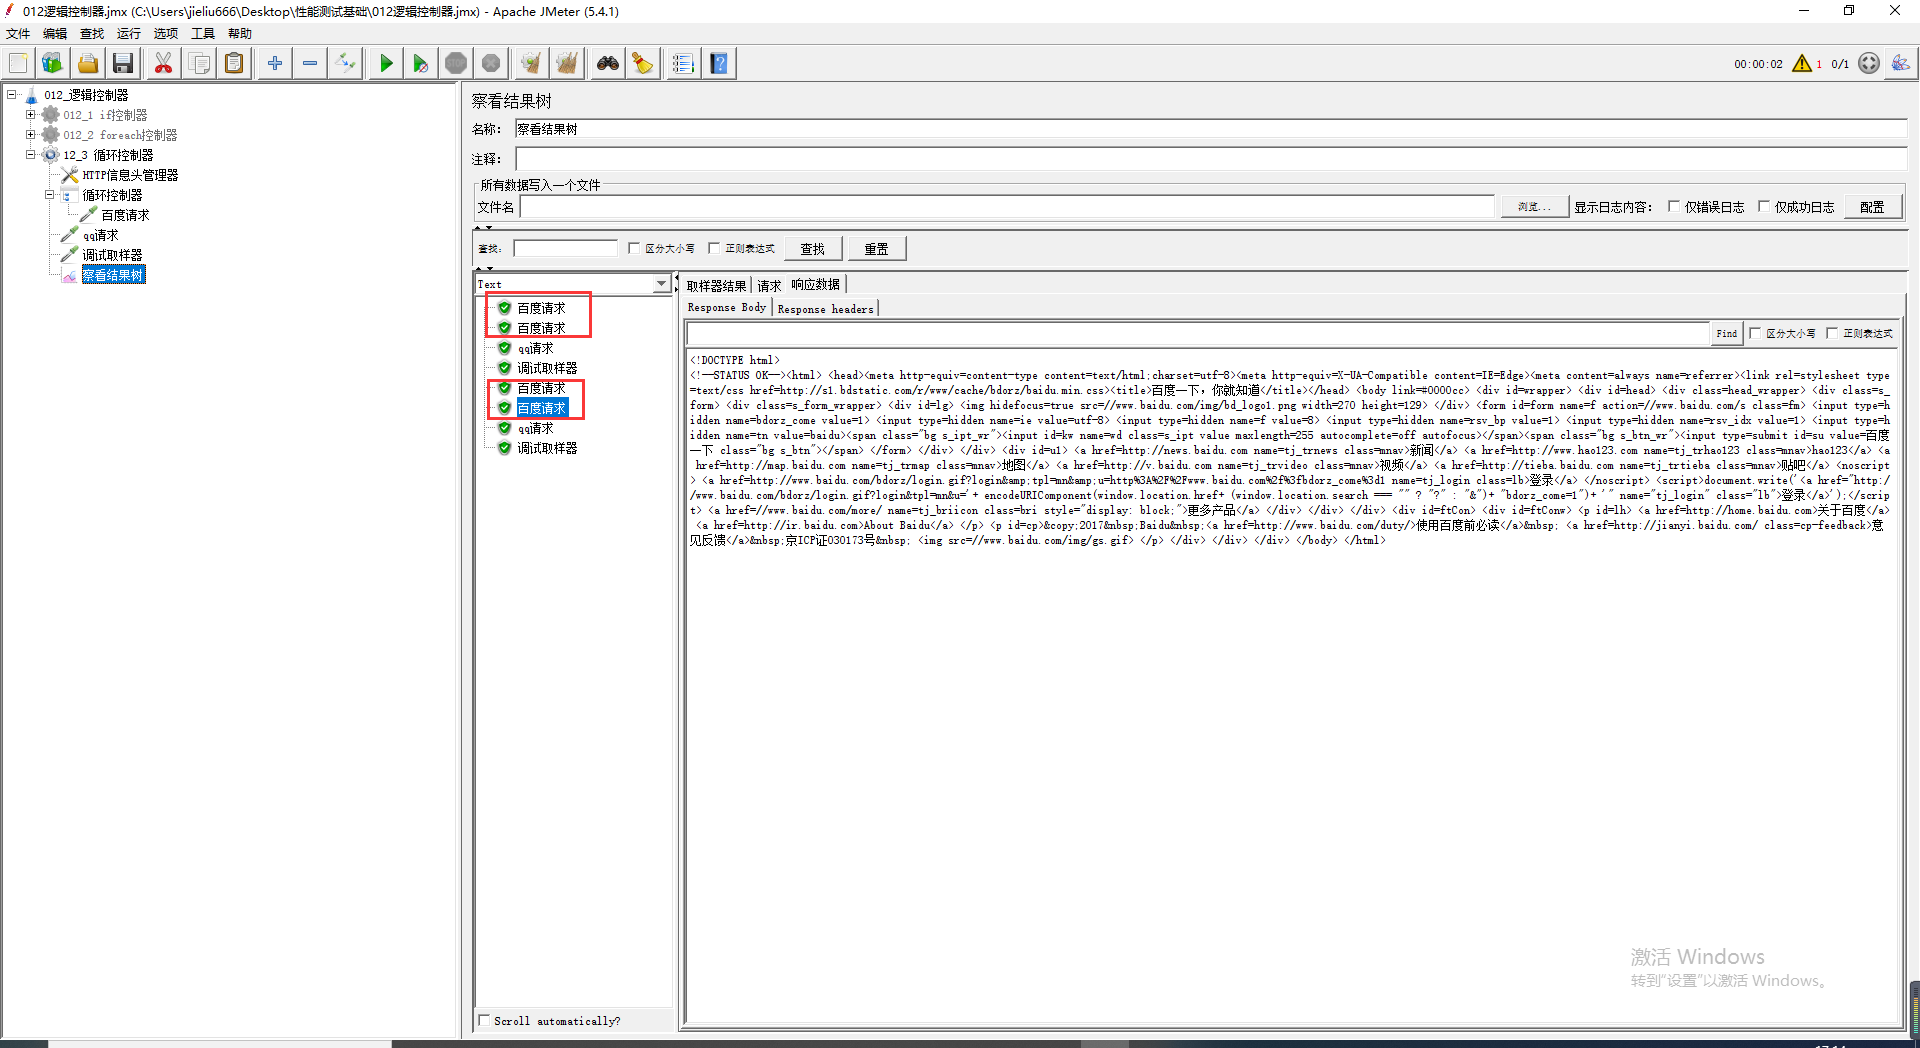Click the Clear All double broom icon
This screenshot has height=1048, width=1920.
[x=567, y=63]
